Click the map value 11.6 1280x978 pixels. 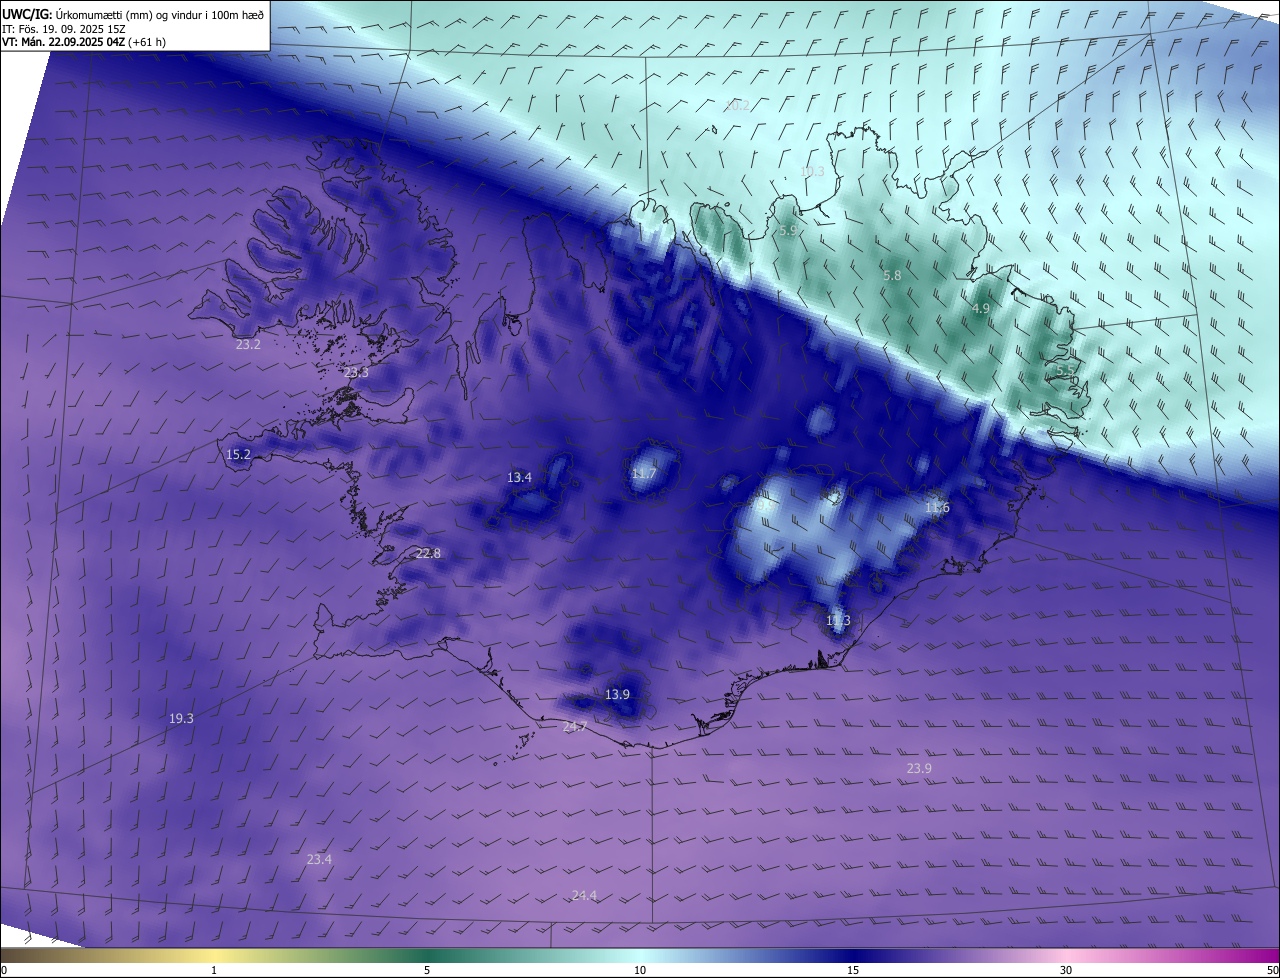(x=937, y=508)
